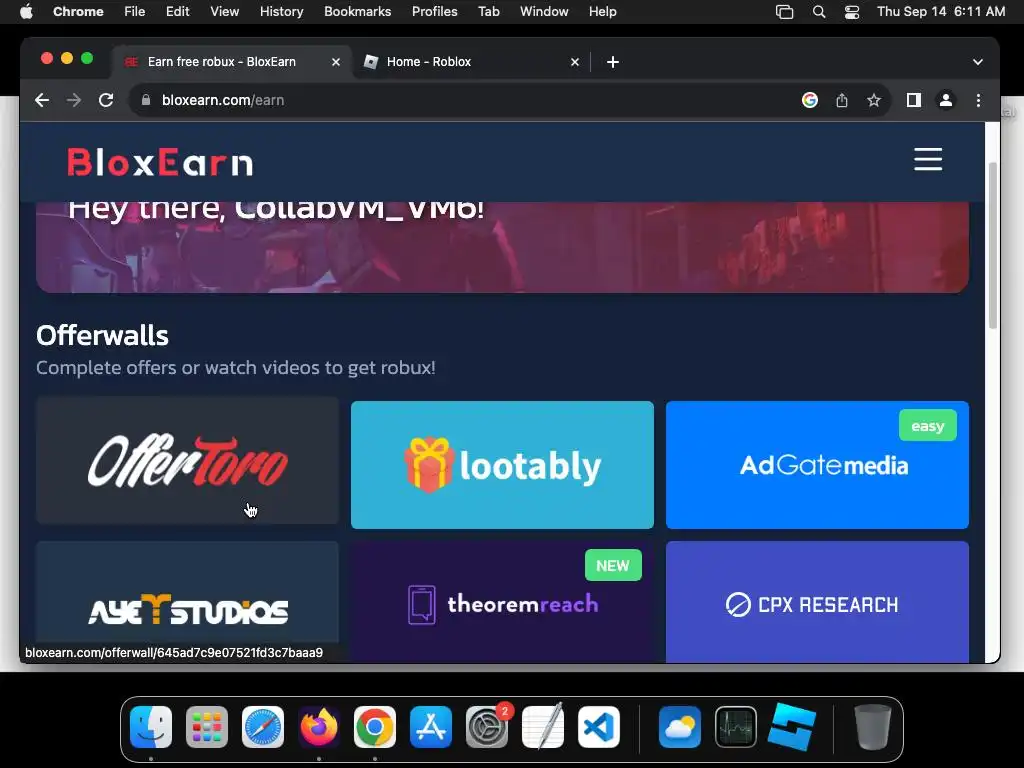
Task: Select the Earn free robux - BloxEarn tab
Action: [x=232, y=61]
